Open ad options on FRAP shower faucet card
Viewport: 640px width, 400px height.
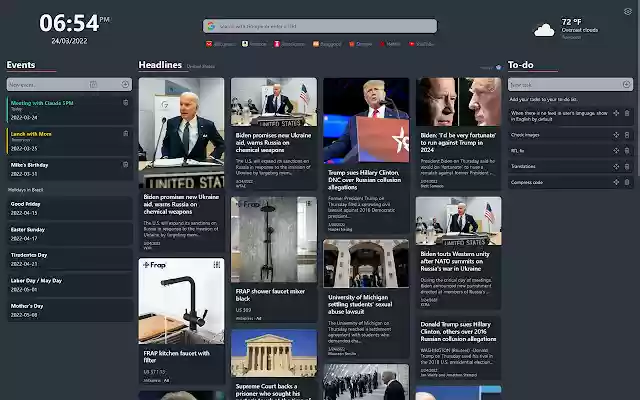309,203
